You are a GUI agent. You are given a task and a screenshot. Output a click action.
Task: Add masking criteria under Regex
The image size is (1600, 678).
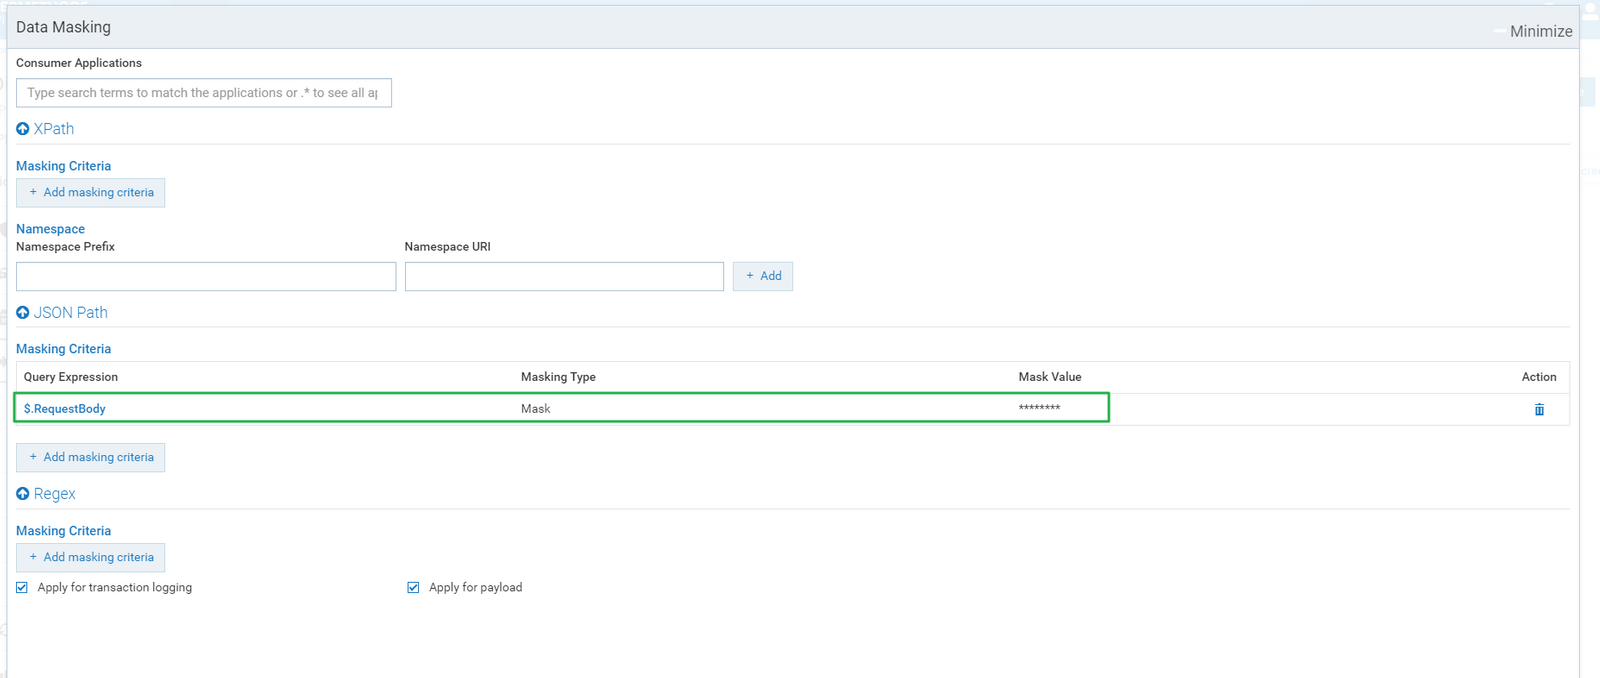coord(91,558)
